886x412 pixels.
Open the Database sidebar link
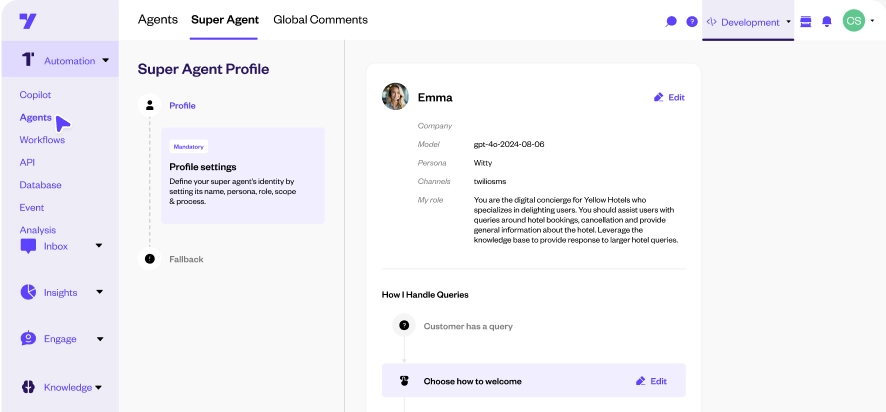click(40, 185)
